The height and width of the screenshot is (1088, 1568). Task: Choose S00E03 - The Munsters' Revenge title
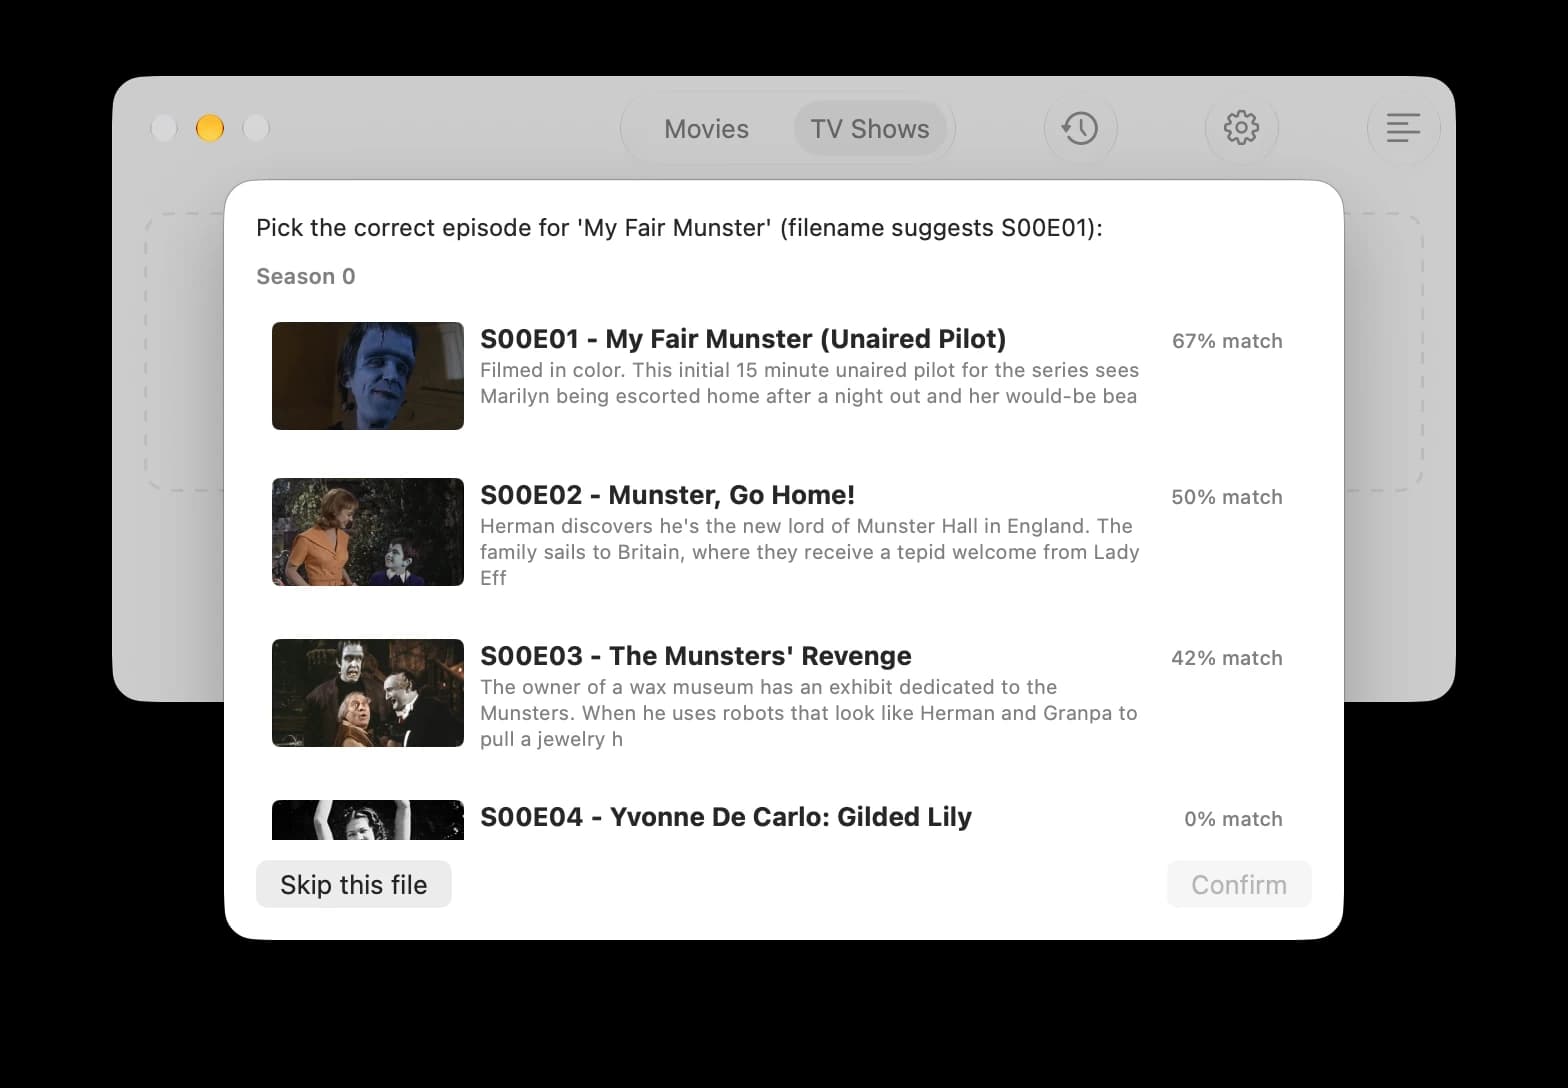click(696, 656)
